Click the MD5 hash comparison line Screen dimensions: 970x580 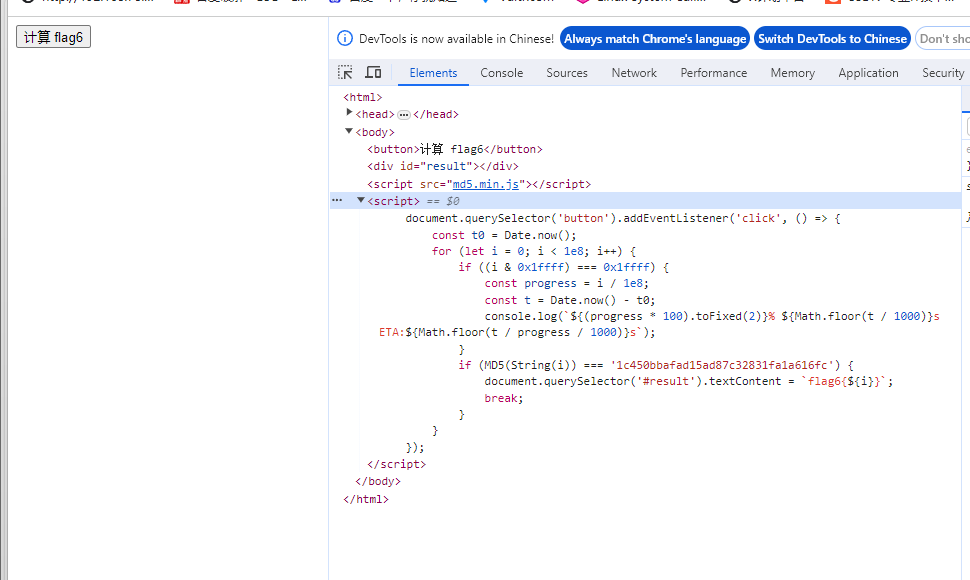[656, 365]
